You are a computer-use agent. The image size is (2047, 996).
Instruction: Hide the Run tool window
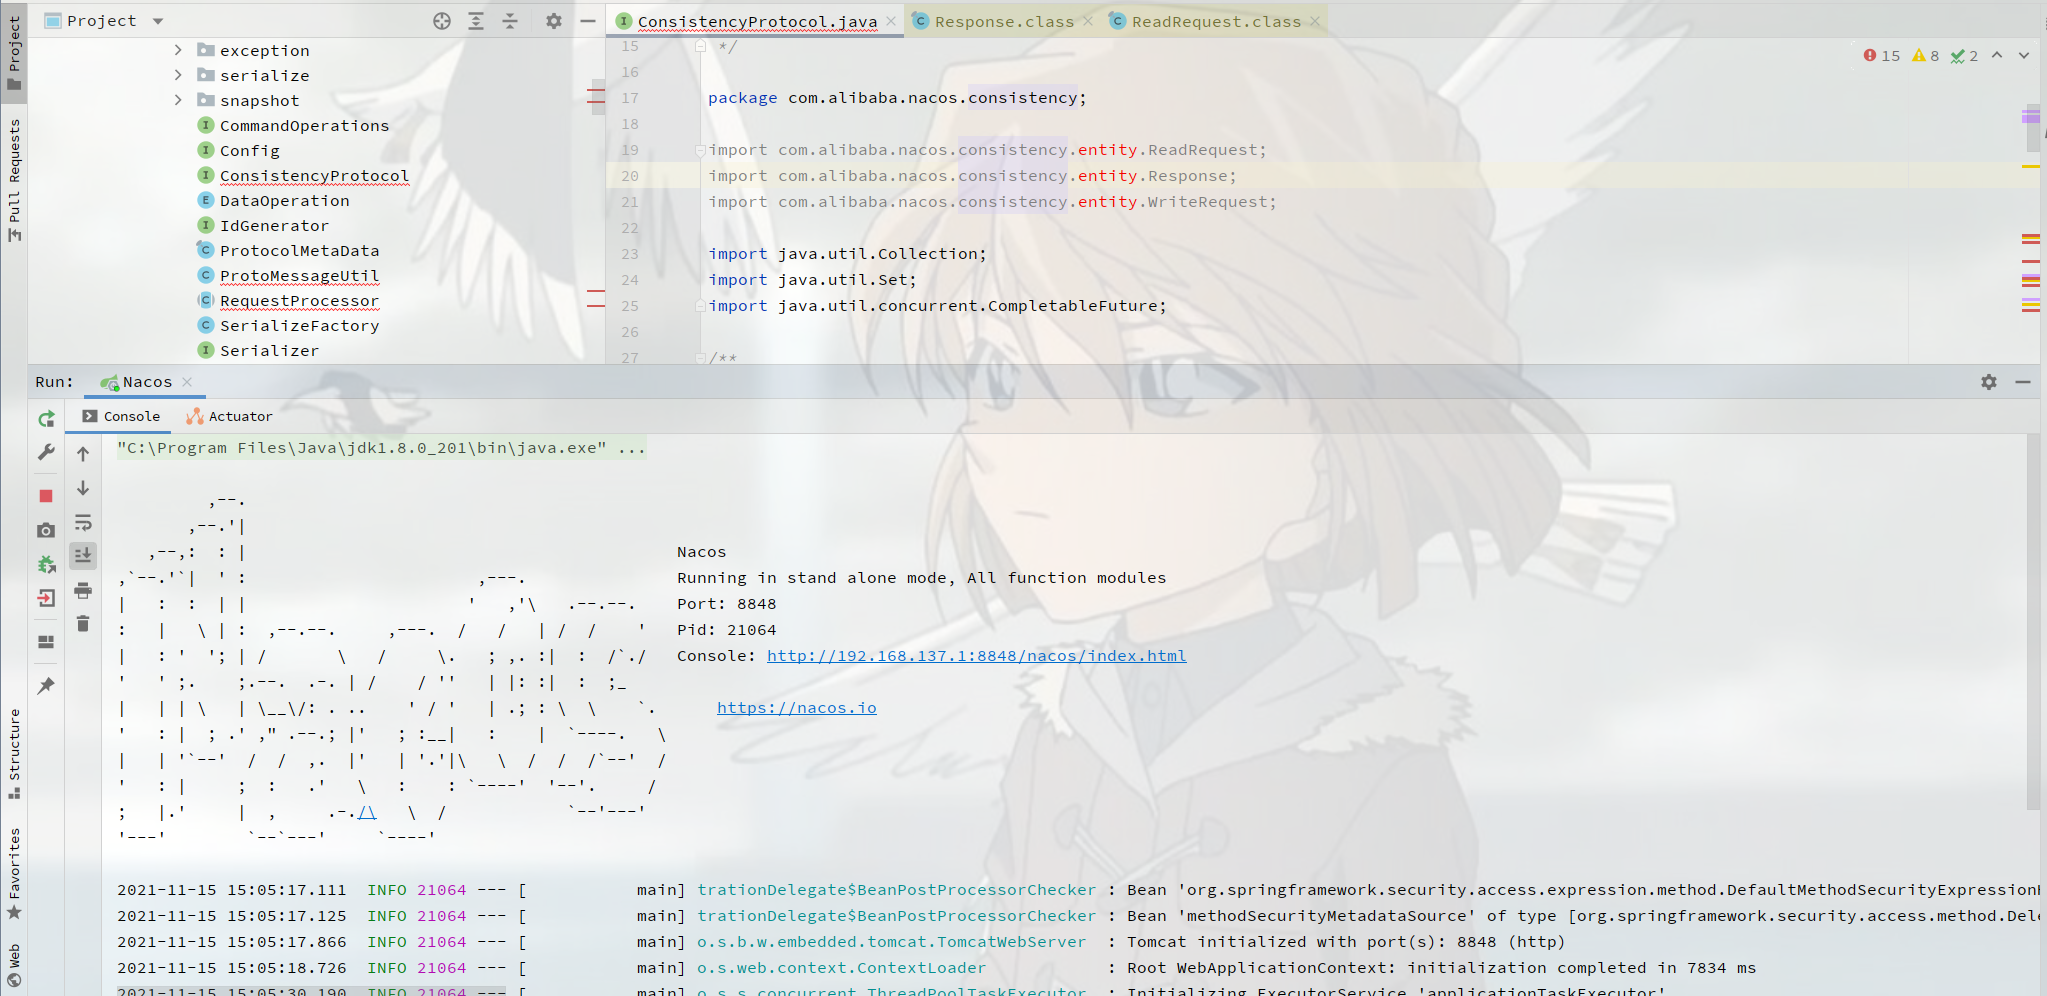coord(2023,382)
